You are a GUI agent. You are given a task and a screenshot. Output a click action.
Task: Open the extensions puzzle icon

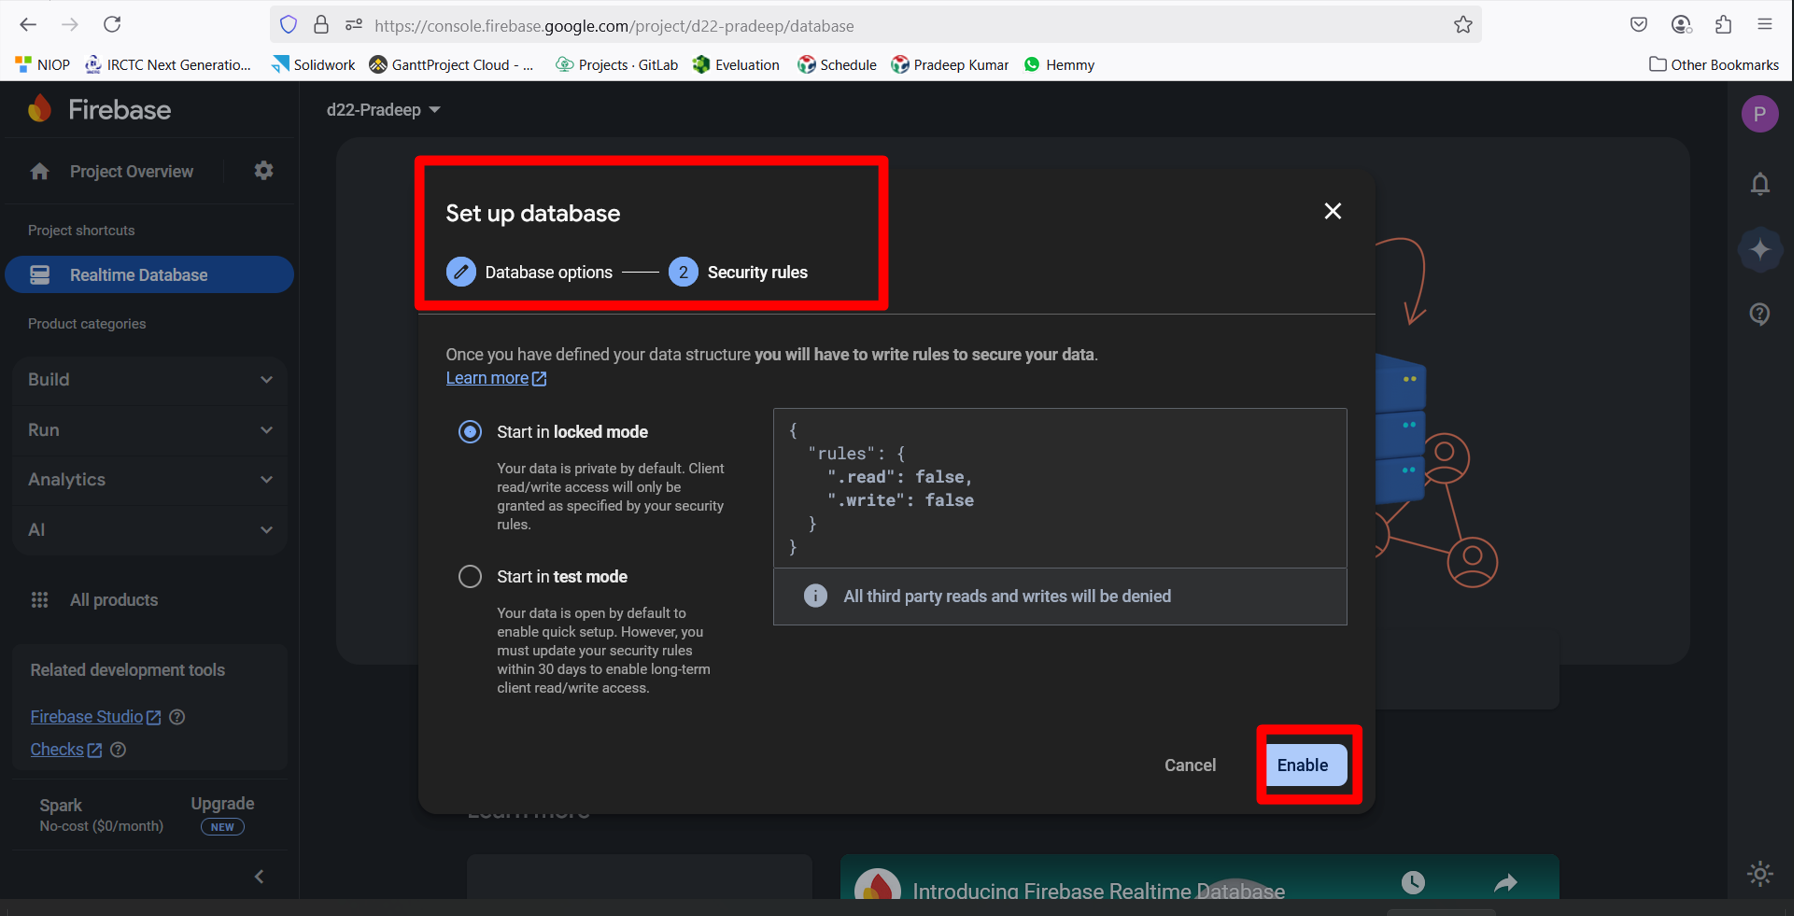1723,25
